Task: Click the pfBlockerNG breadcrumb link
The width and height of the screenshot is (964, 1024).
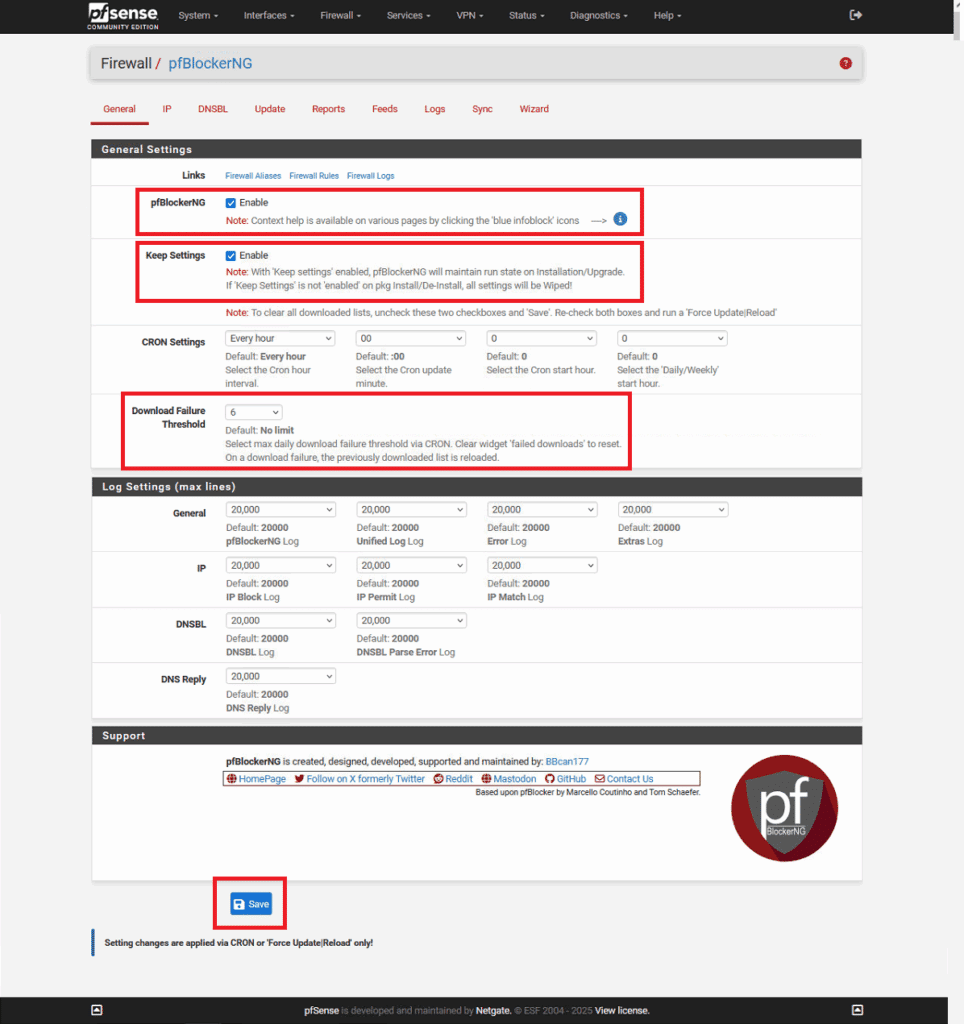Action: click(x=210, y=63)
